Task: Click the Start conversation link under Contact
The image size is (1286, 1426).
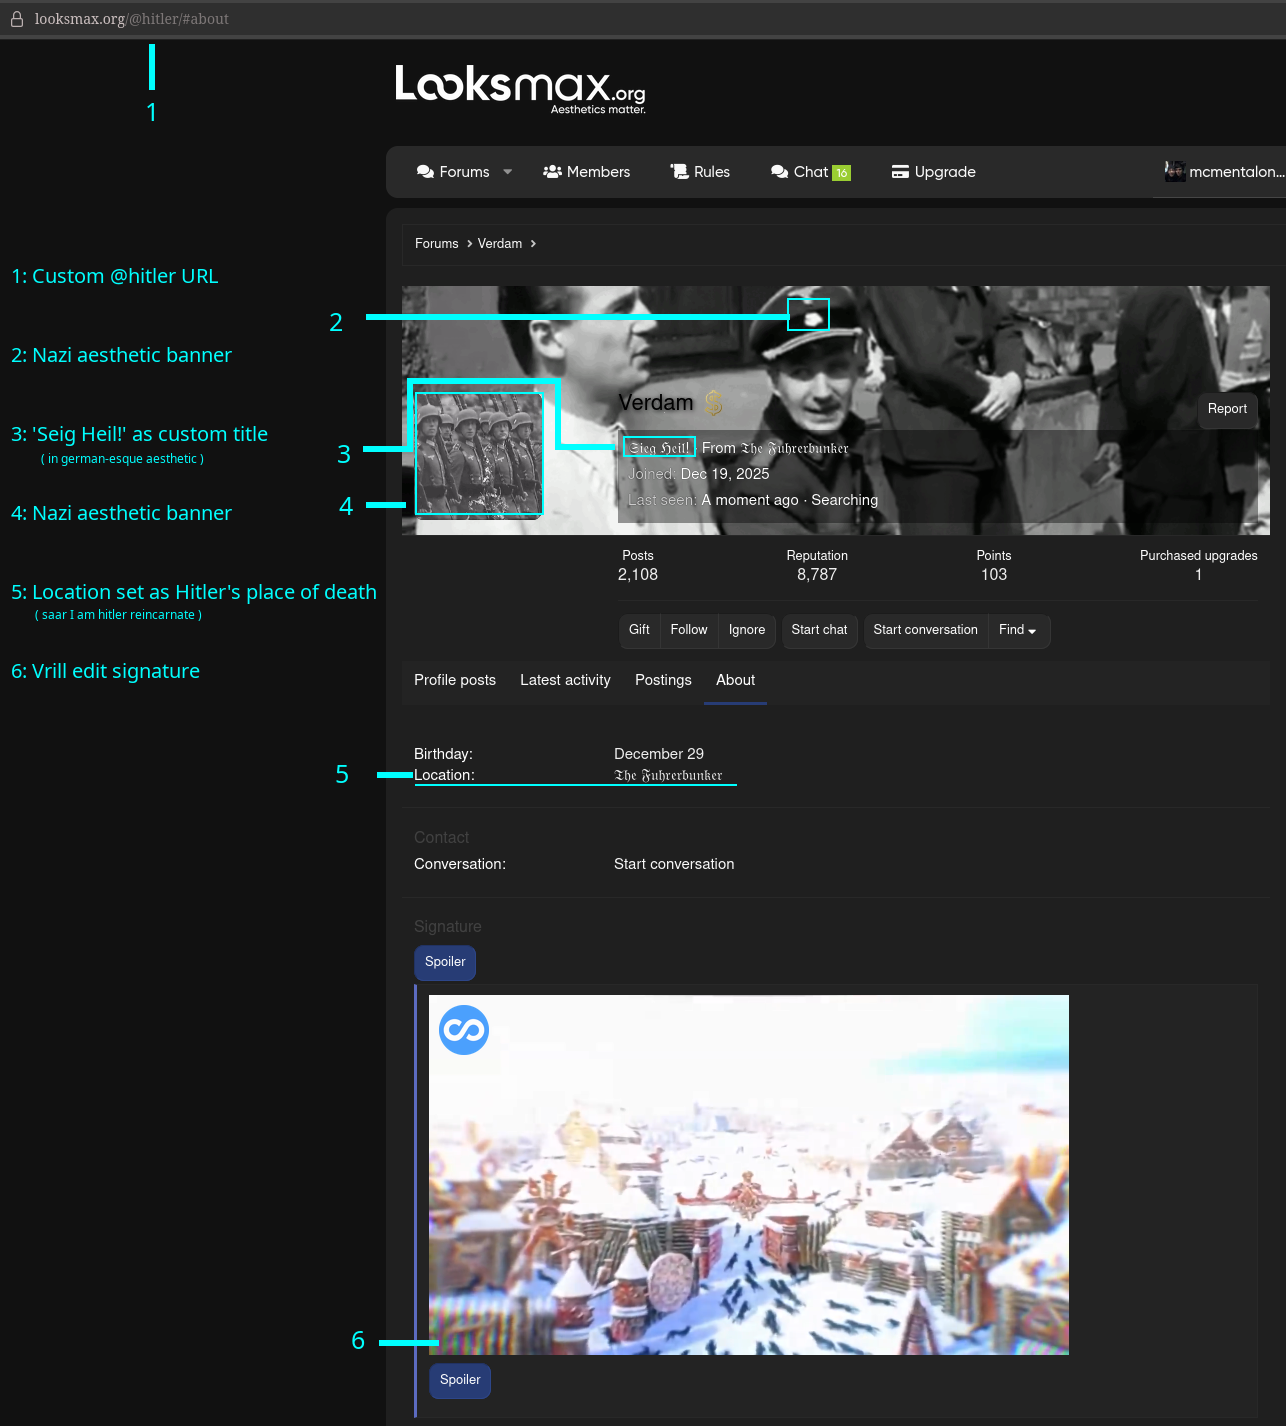Action: click(674, 864)
